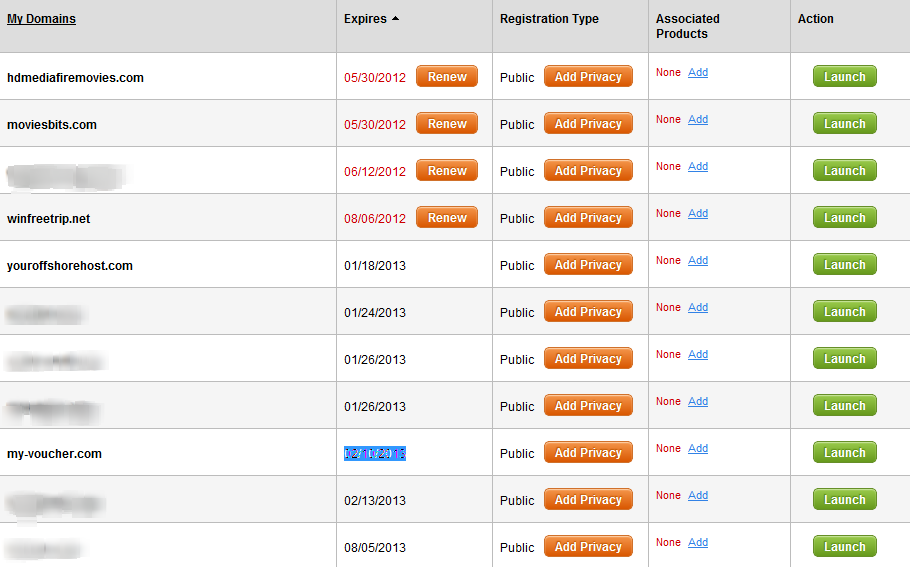Launch the domain expiring 01/24/2013

tap(844, 312)
